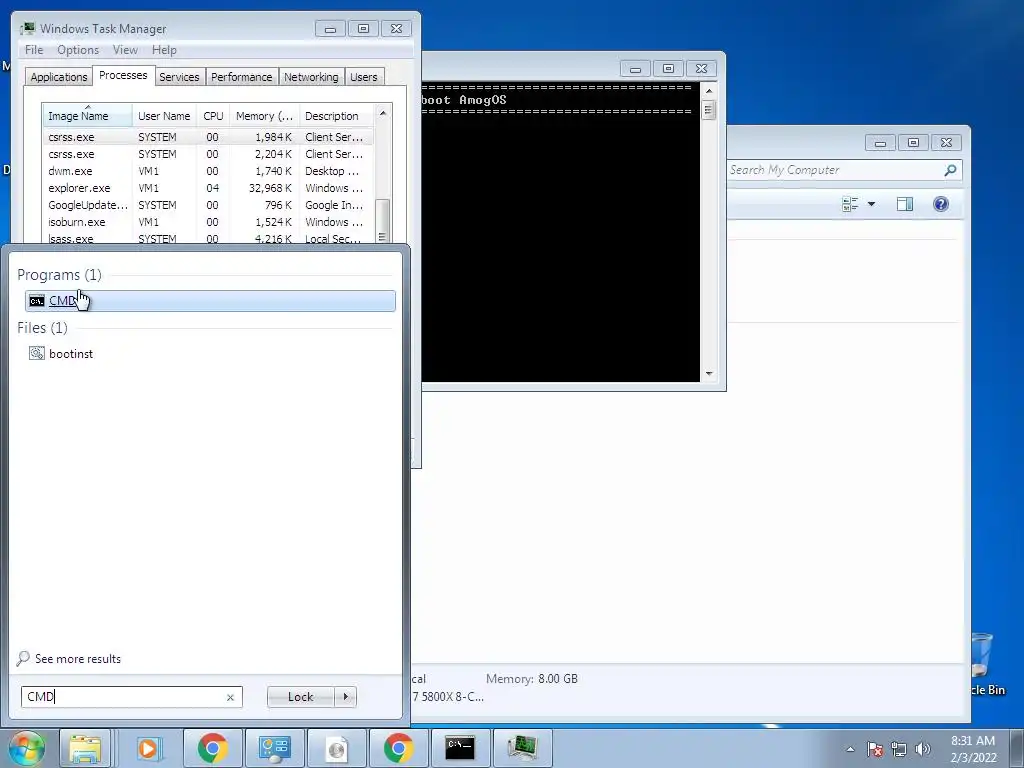The image size is (1024, 768).
Task: Open Task Manager Options menu
Action: [x=78, y=50]
